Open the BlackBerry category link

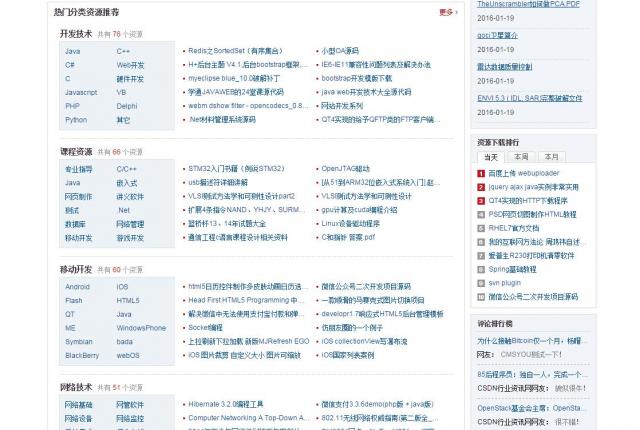coord(82,355)
